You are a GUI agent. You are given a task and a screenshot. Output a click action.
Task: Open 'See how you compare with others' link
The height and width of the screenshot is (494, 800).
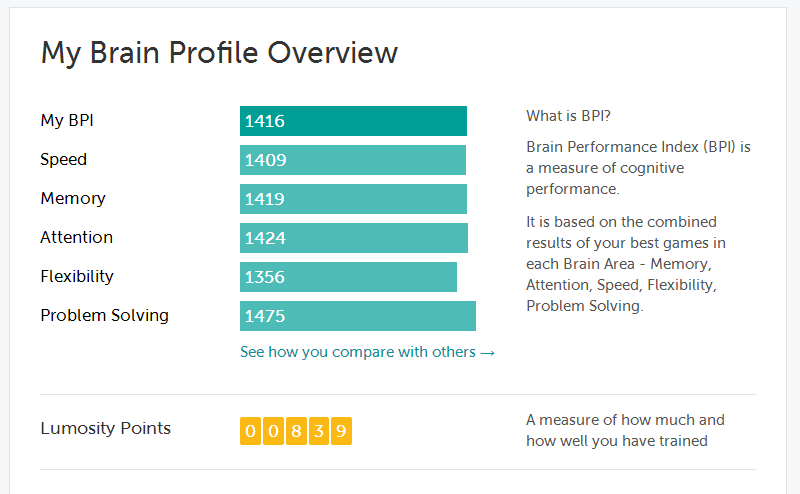pyautogui.click(x=367, y=352)
